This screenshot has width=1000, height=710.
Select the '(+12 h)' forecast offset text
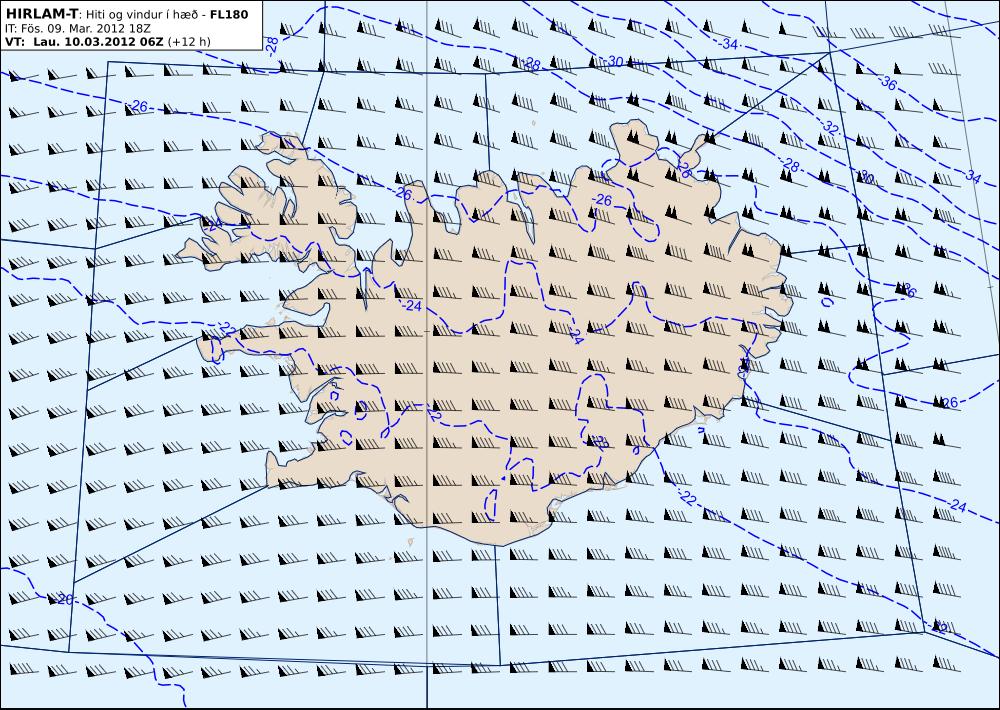point(189,41)
